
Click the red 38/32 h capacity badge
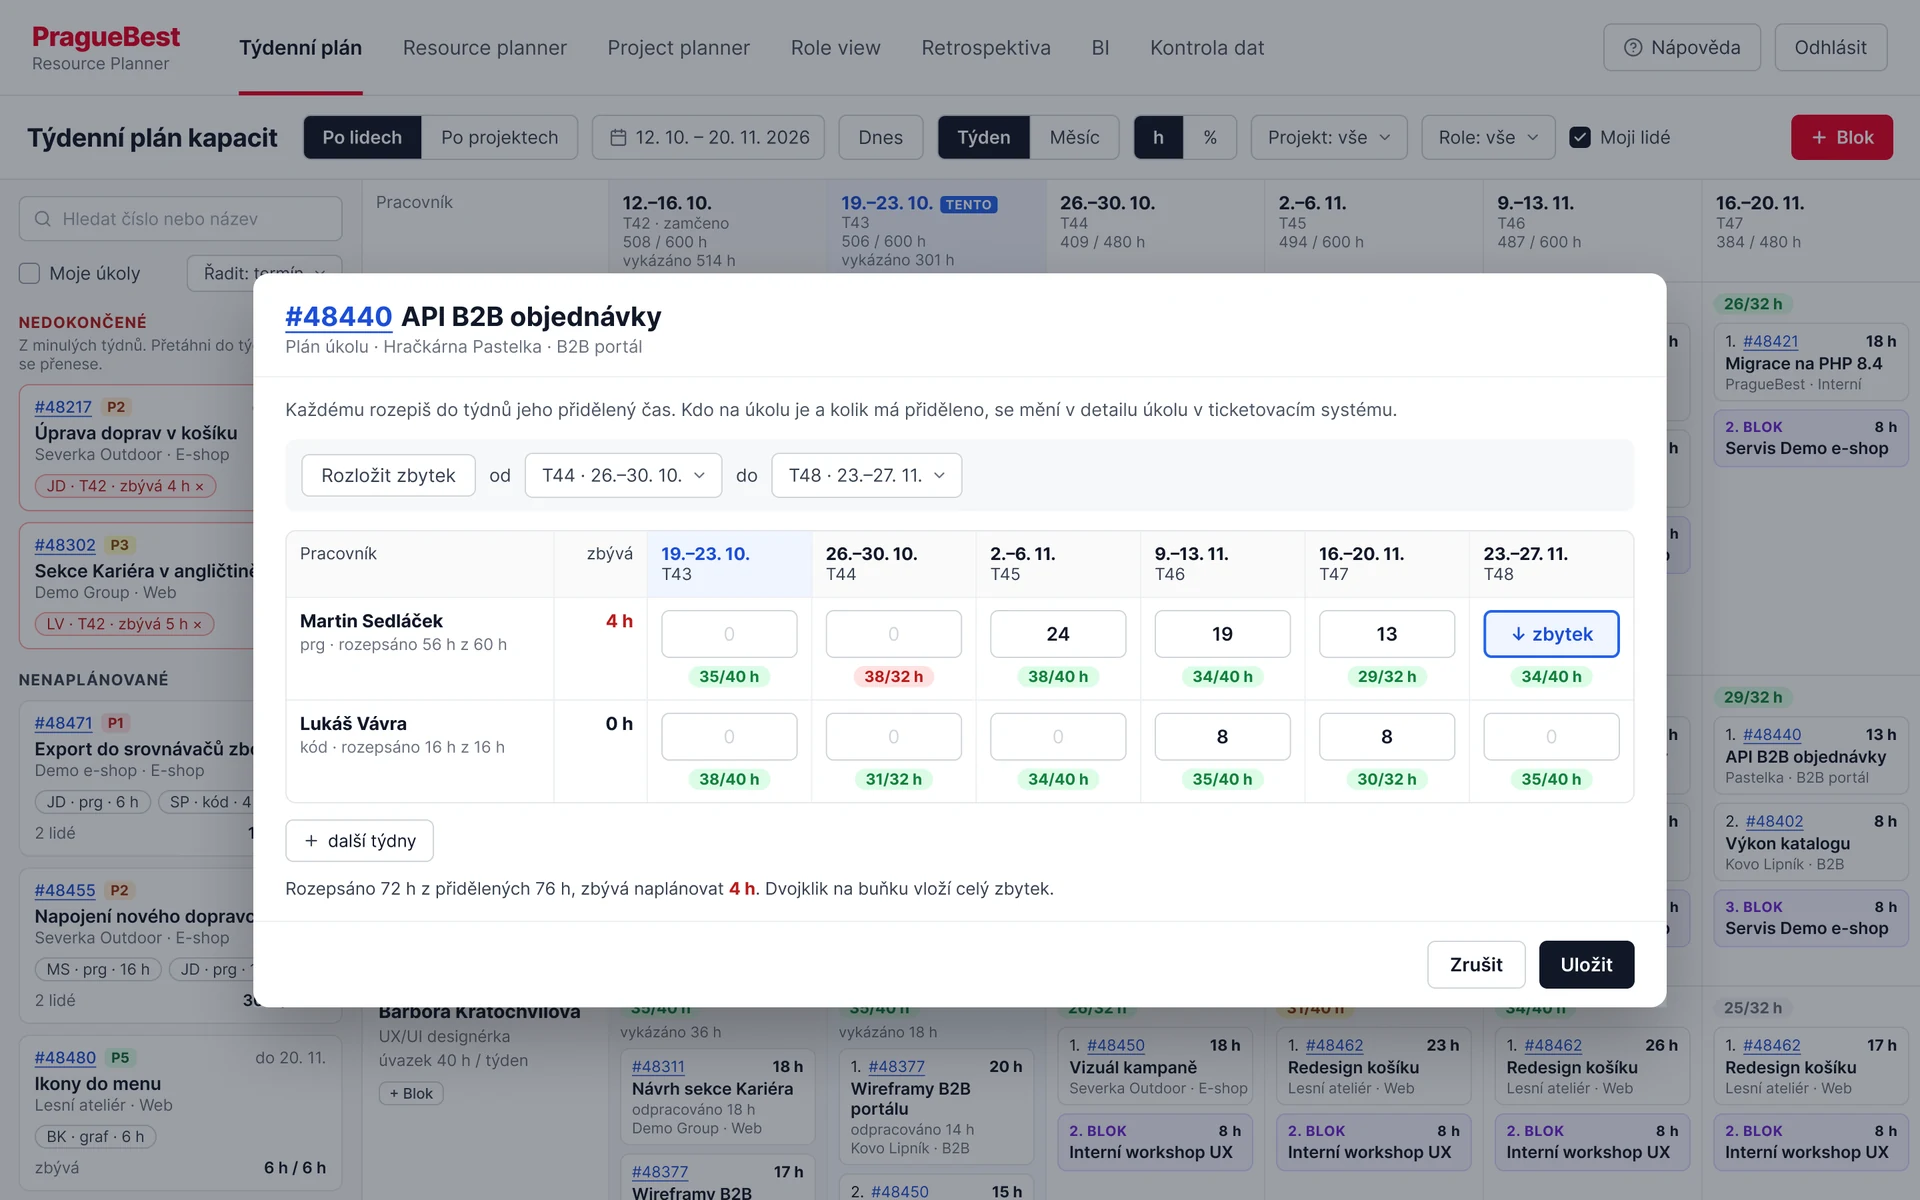pyautogui.click(x=893, y=677)
